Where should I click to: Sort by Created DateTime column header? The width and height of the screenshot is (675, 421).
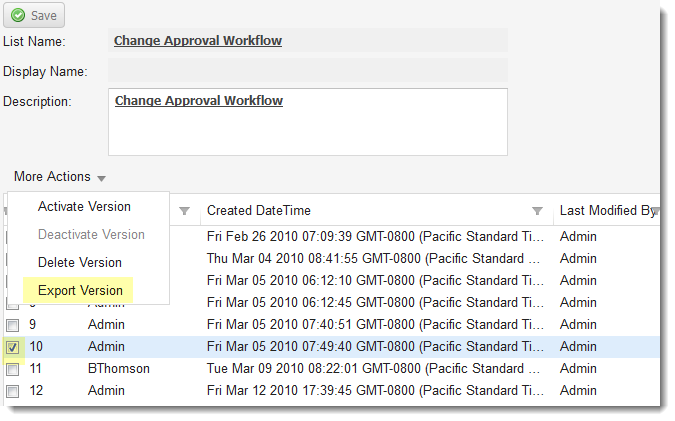coord(259,210)
